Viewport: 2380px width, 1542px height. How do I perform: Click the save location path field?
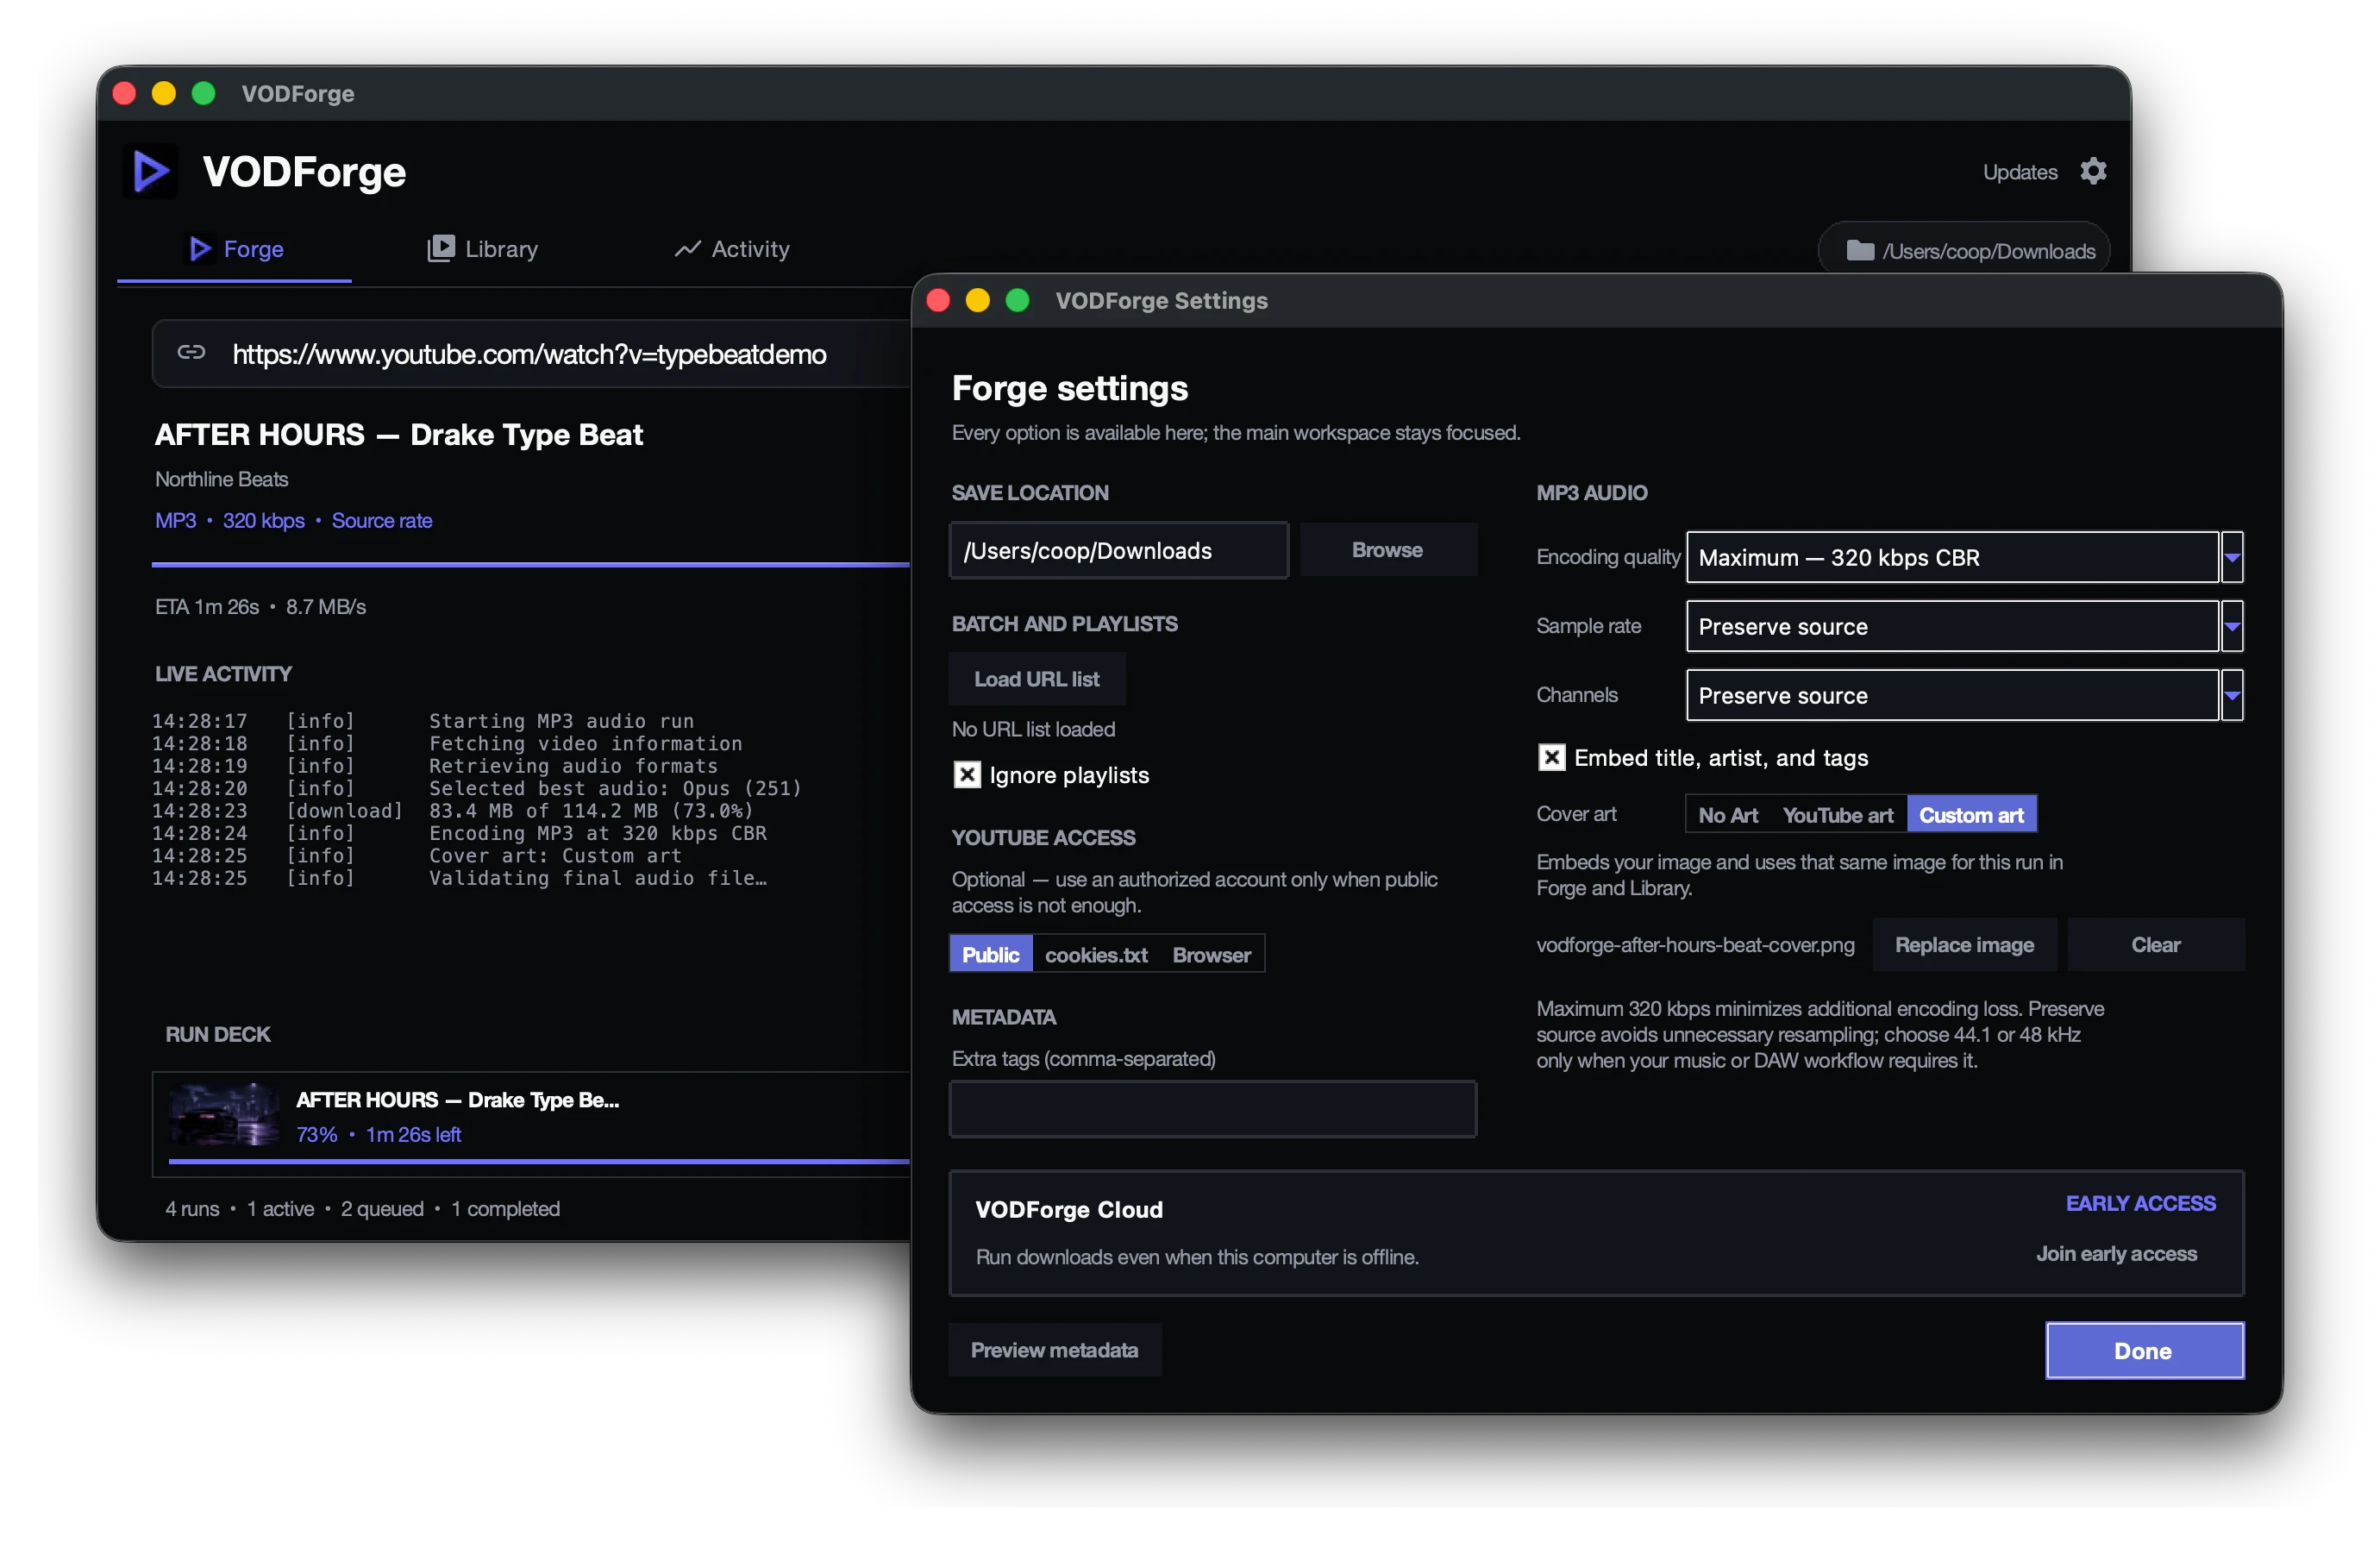tap(1119, 550)
